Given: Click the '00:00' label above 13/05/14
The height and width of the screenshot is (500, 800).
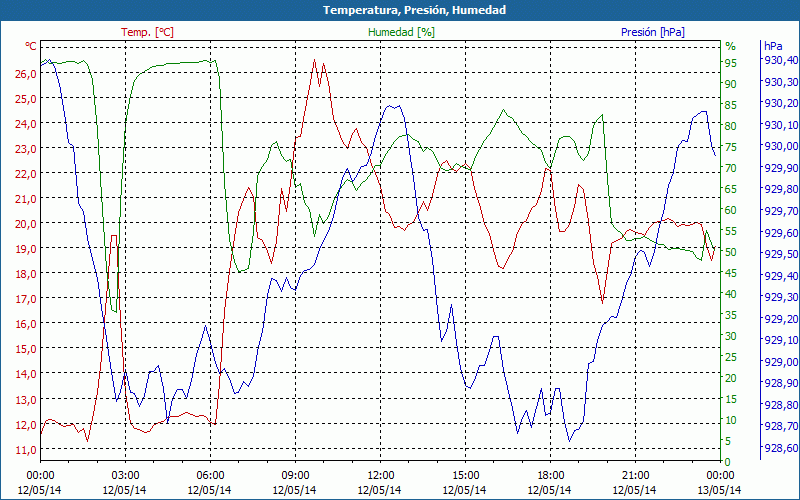Looking at the screenshot, I should coord(720,476).
